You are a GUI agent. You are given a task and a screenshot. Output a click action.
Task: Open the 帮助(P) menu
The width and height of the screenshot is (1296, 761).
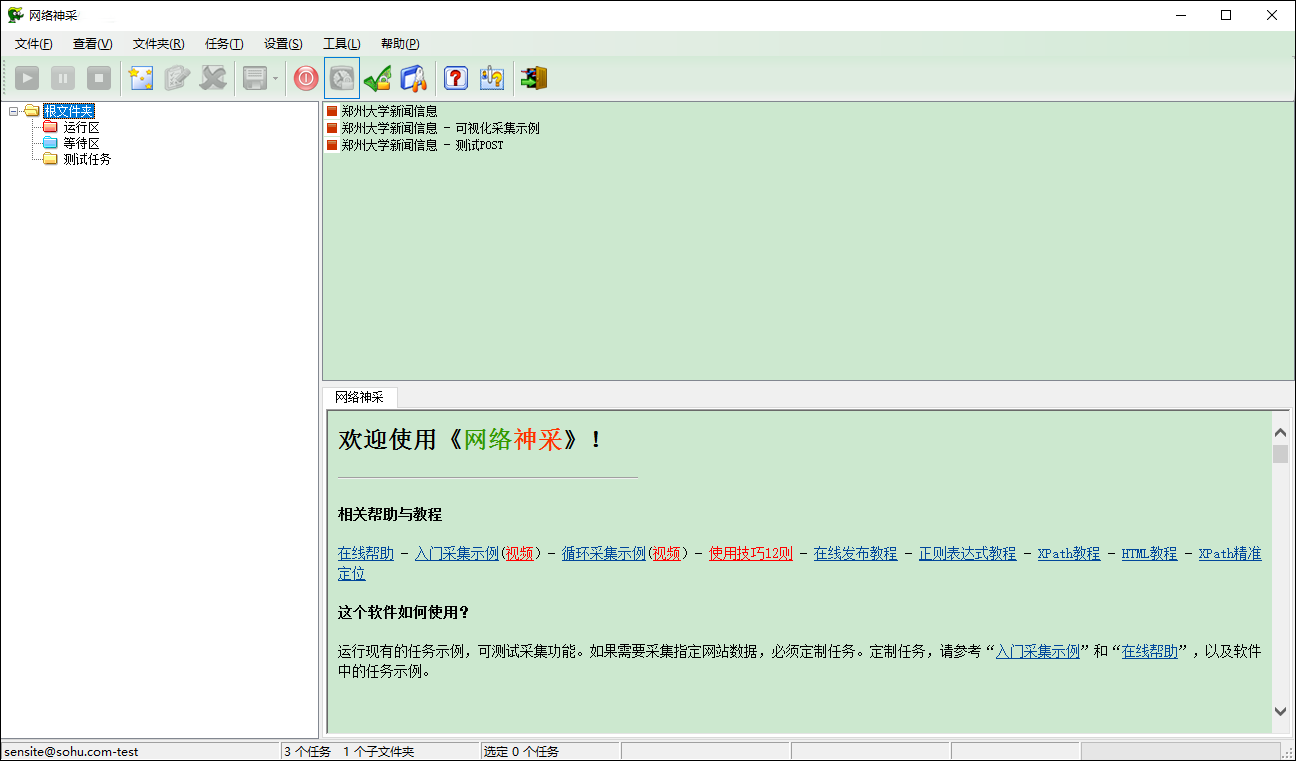[398, 43]
